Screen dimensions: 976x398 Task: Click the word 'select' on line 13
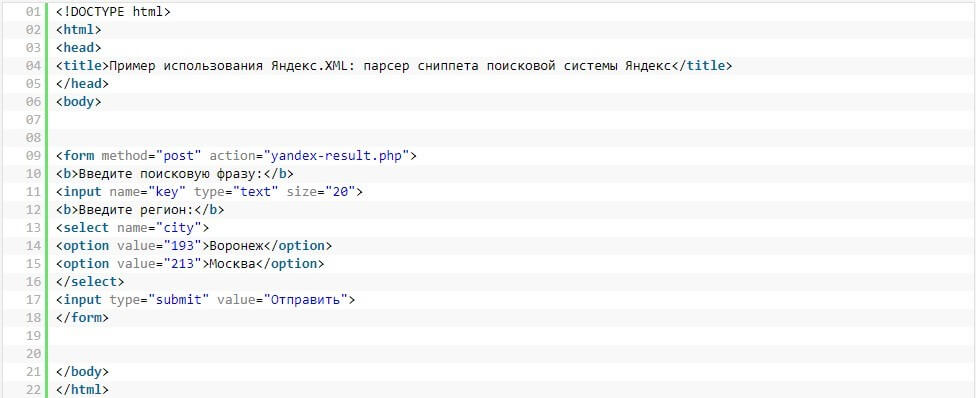[x=86, y=228]
